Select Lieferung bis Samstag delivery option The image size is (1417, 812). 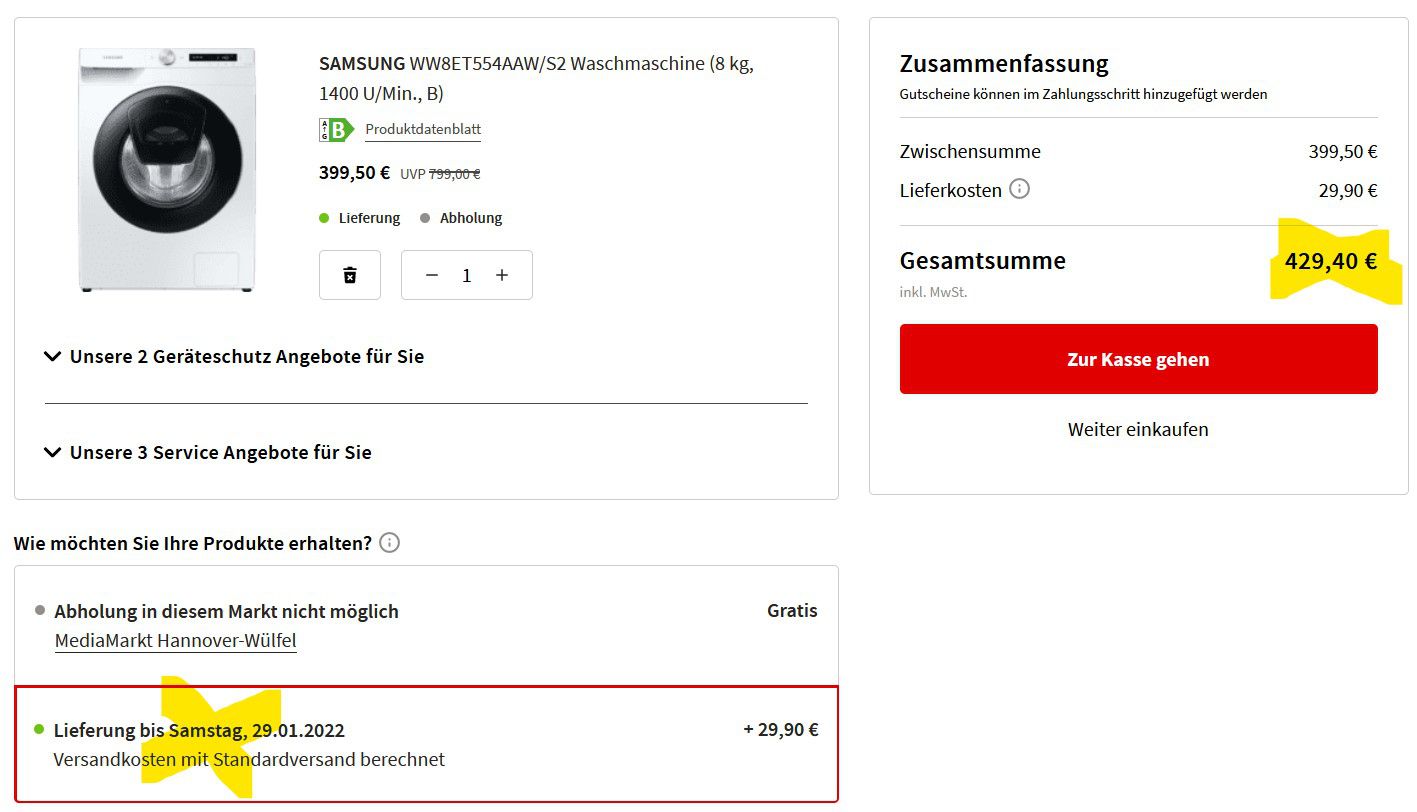(427, 744)
